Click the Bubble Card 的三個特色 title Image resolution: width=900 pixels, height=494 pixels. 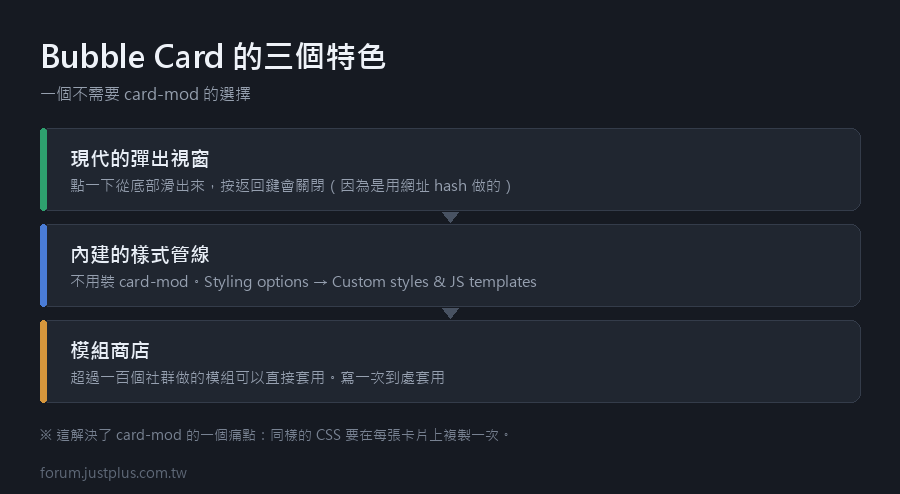213,57
